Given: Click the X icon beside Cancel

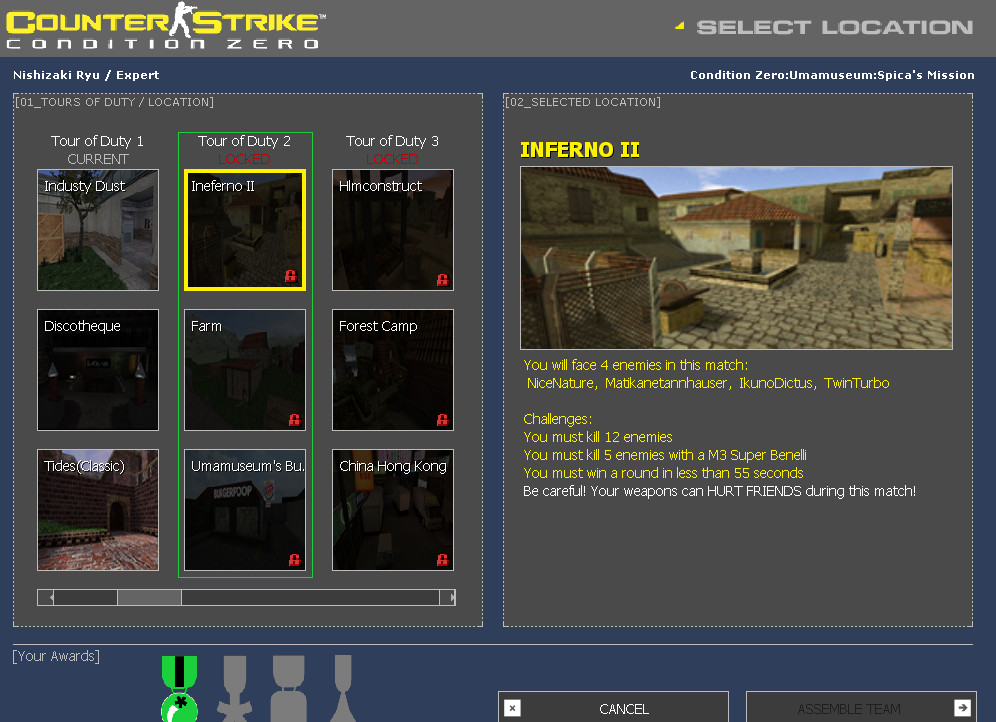Looking at the screenshot, I should pos(512,707).
